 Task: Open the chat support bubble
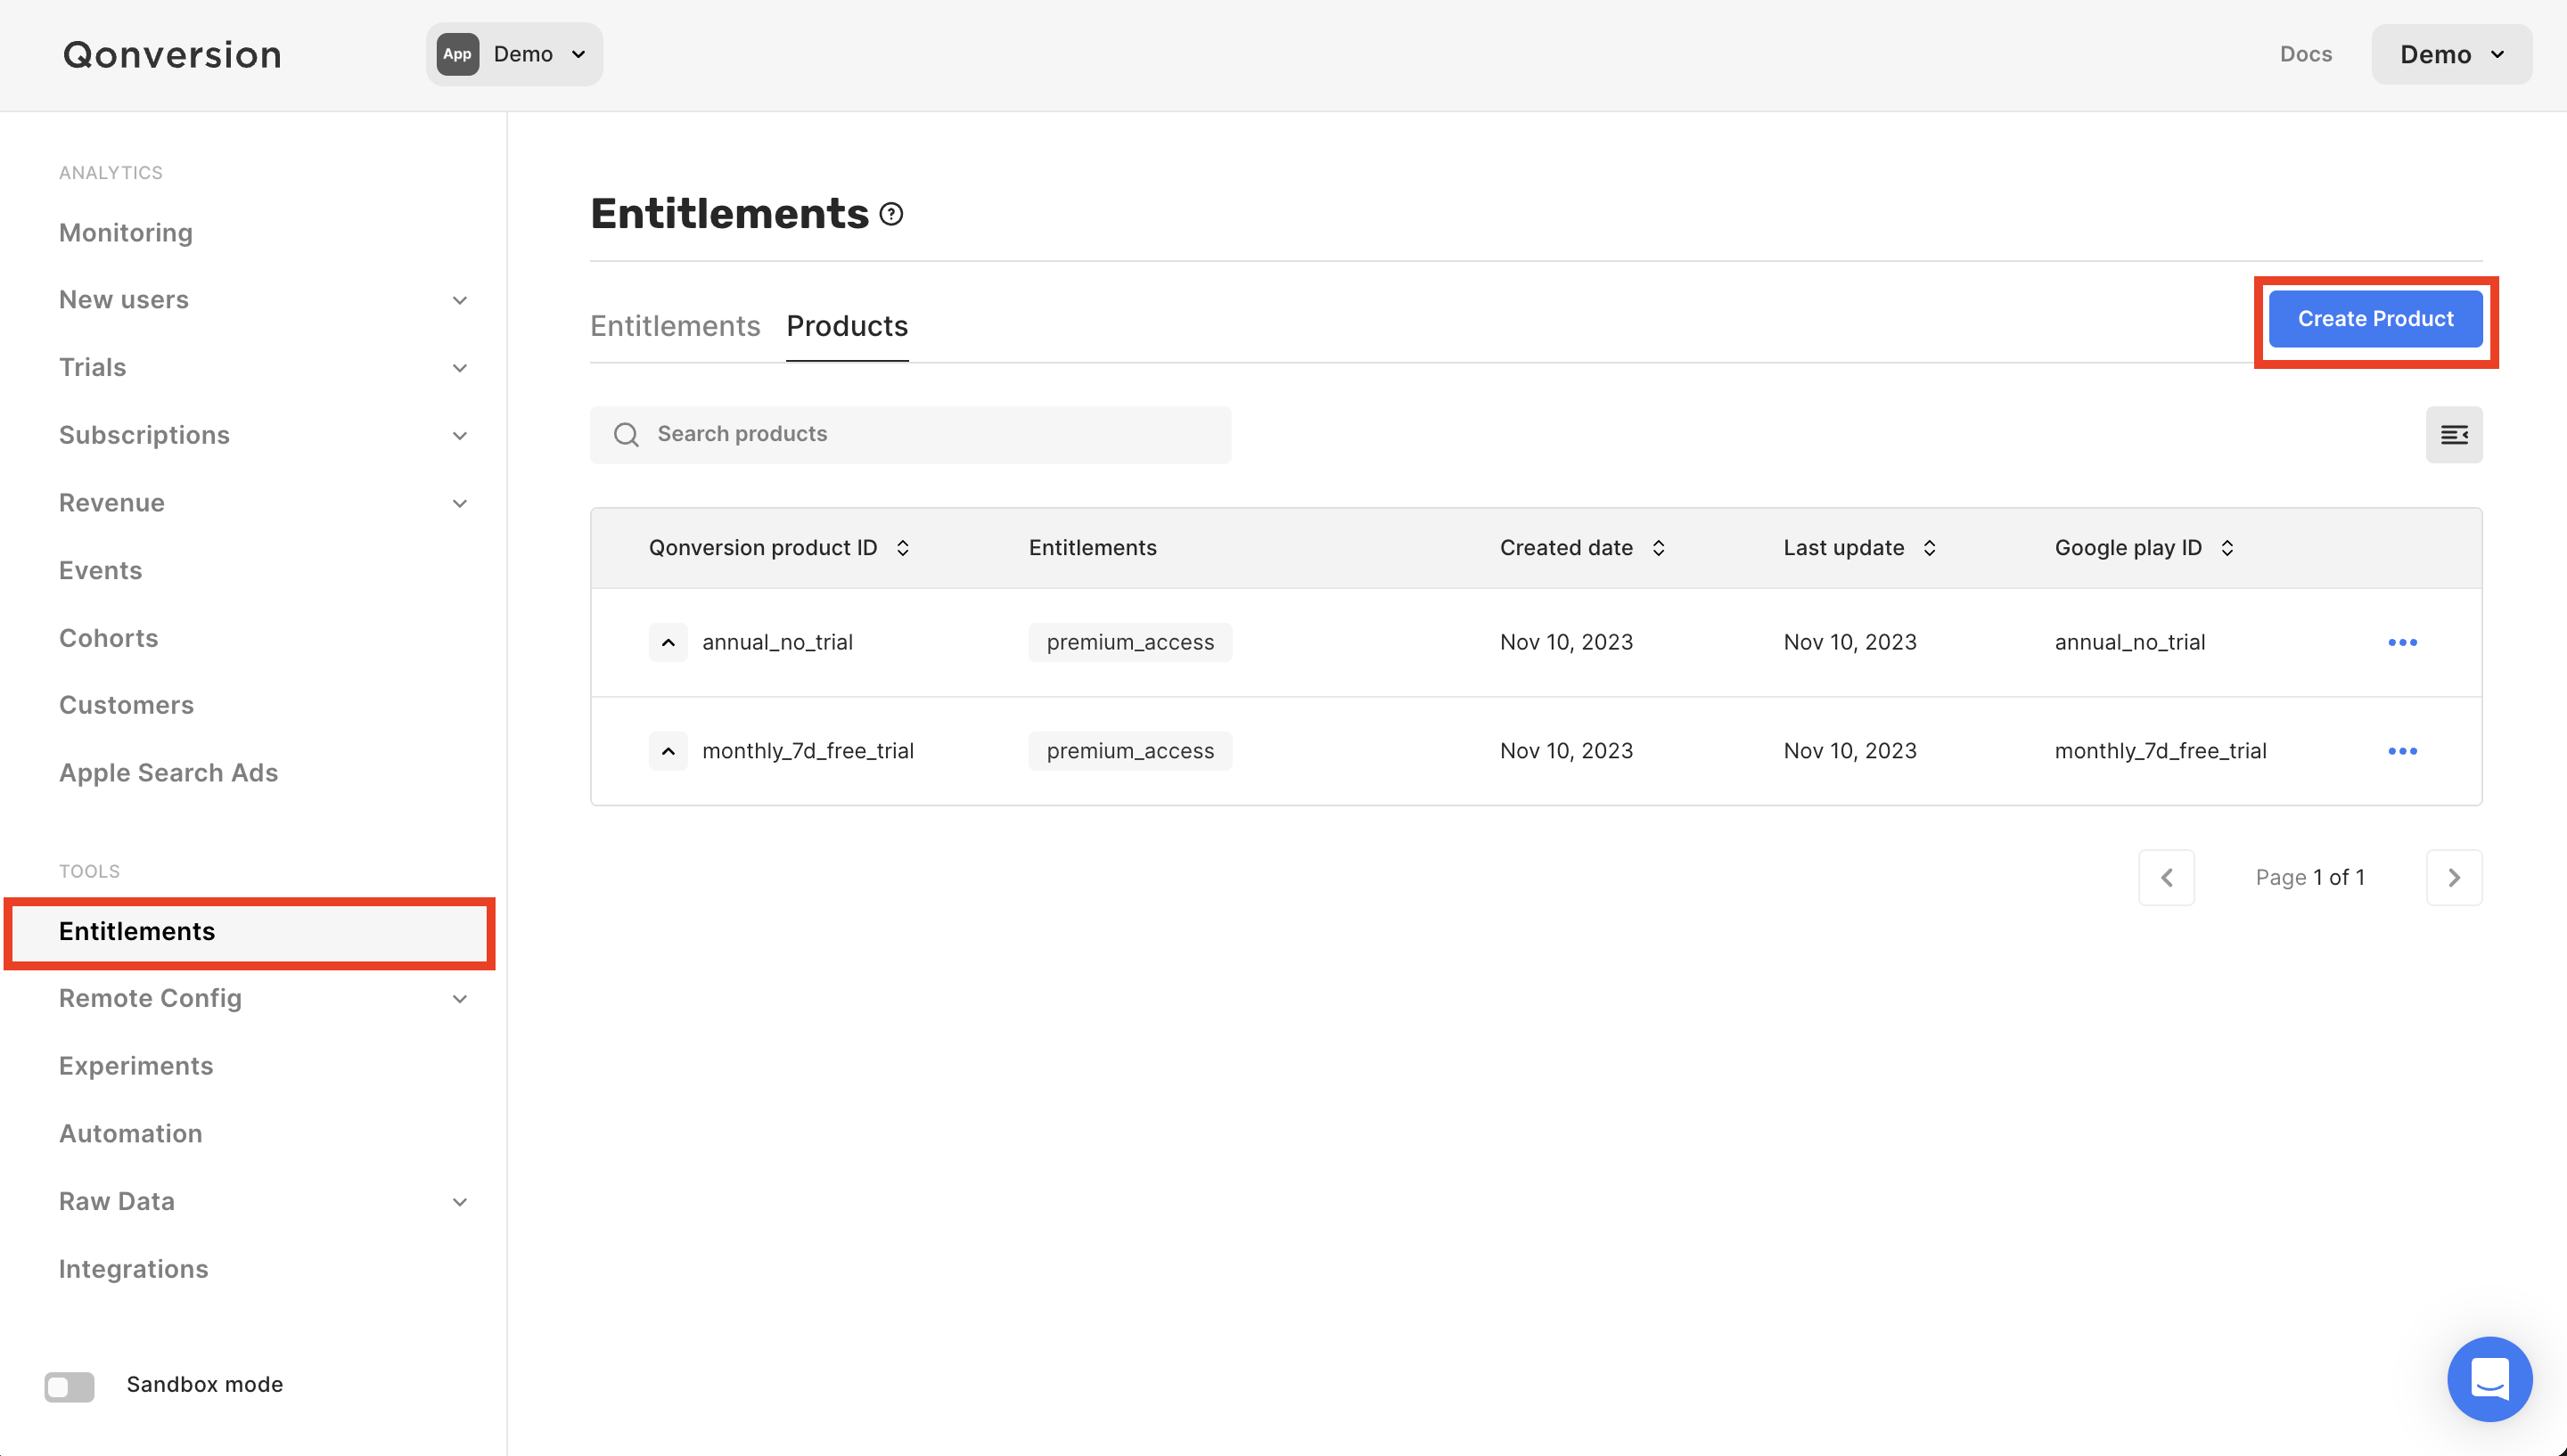pos(2489,1379)
